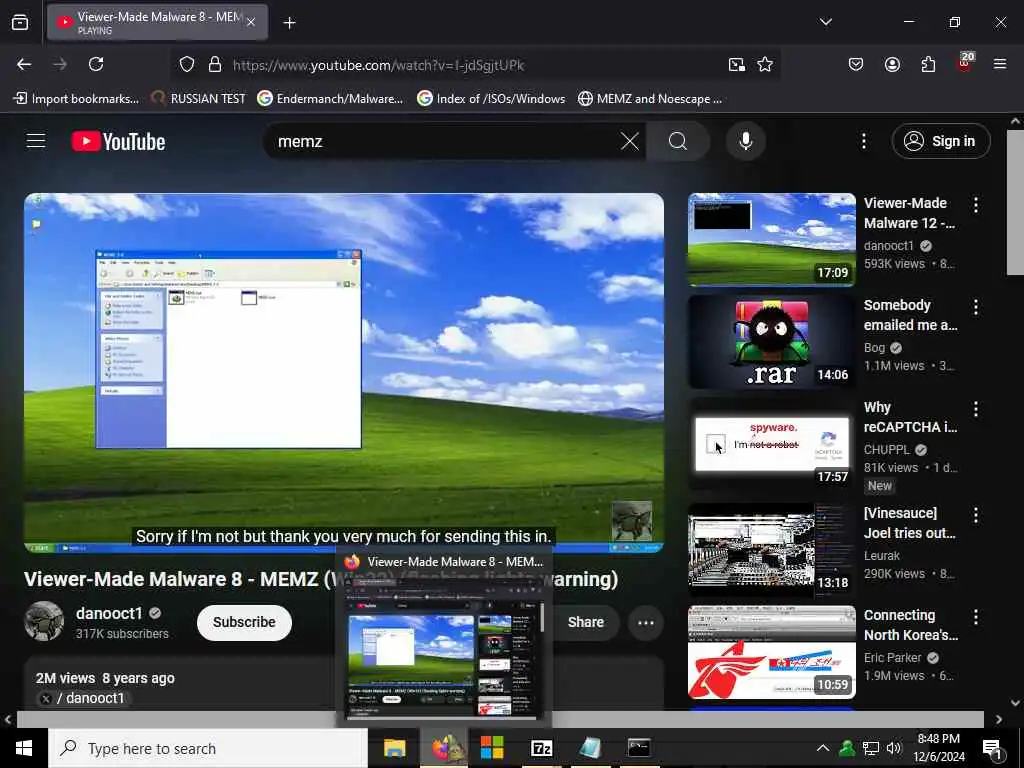Click the page vertical scrollbar thumb

[x=1015, y=202]
